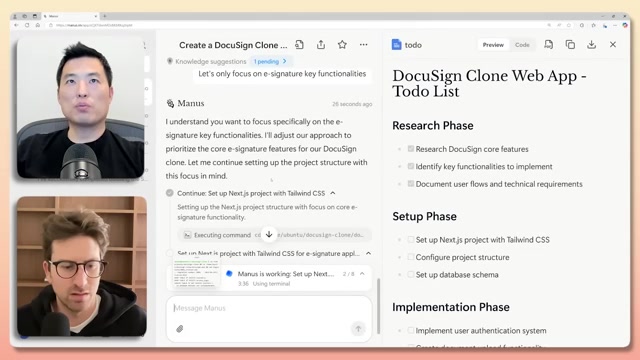The image size is (640, 360).
Task: Click the scroll-to-bottom down arrow
Action: tap(269, 234)
